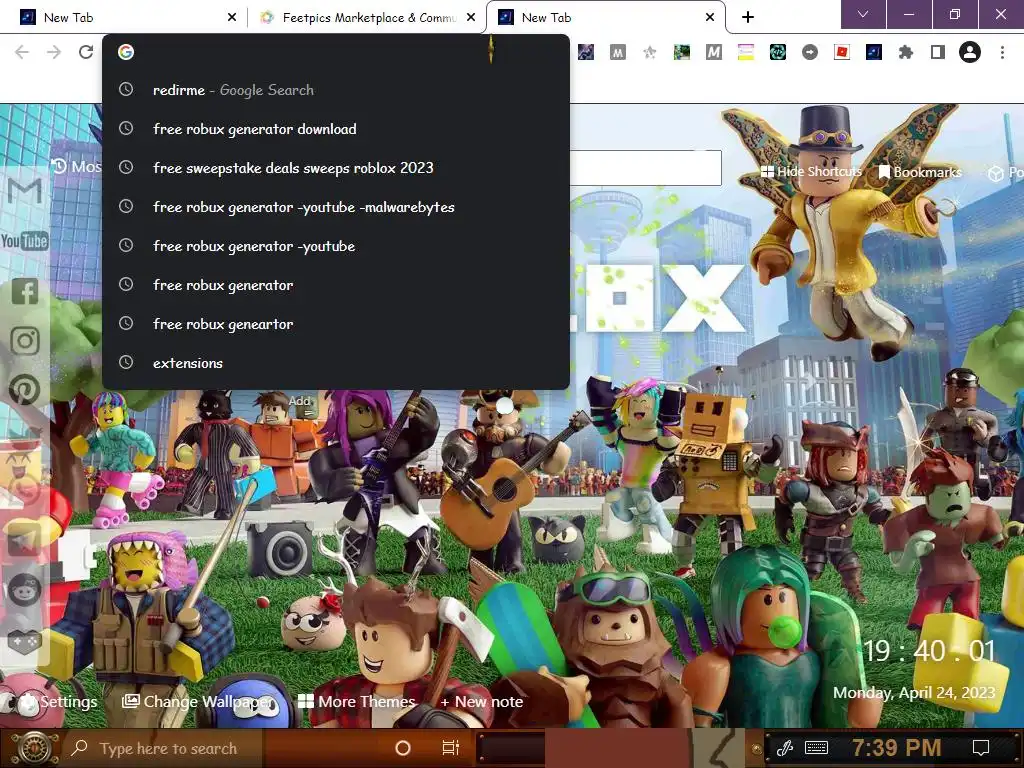Viewport: 1024px width, 768px height.
Task: Open the Chrome three-dot menu
Action: (1002, 52)
